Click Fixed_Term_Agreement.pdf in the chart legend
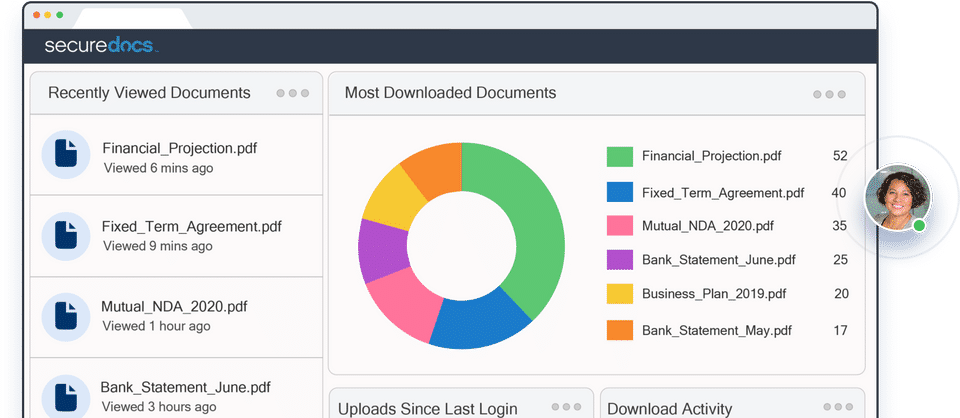The height and width of the screenshot is (418, 960). 723,193
